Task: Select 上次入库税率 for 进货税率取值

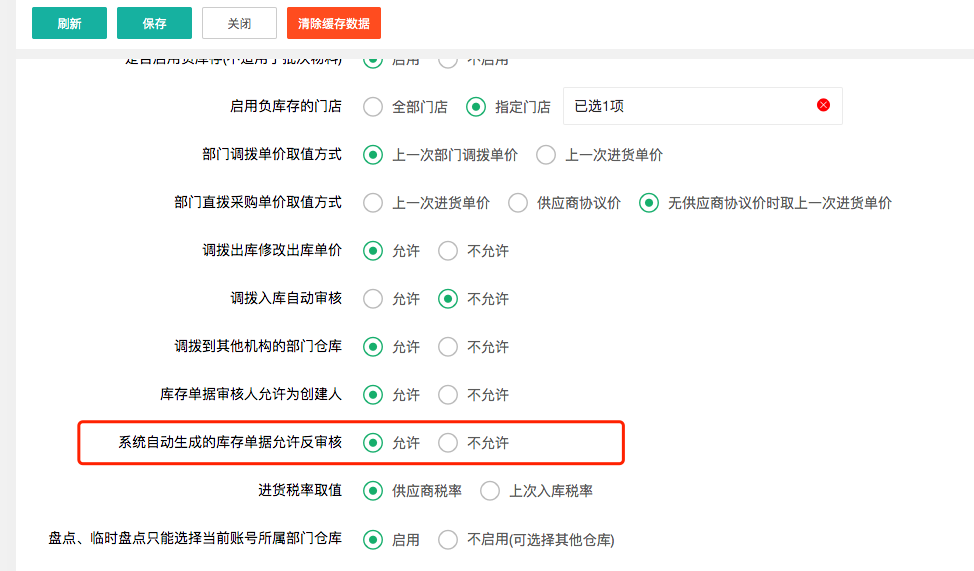Action: click(x=489, y=491)
